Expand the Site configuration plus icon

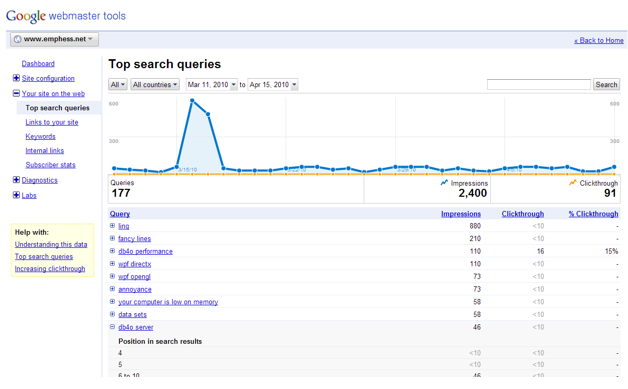point(16,78)
